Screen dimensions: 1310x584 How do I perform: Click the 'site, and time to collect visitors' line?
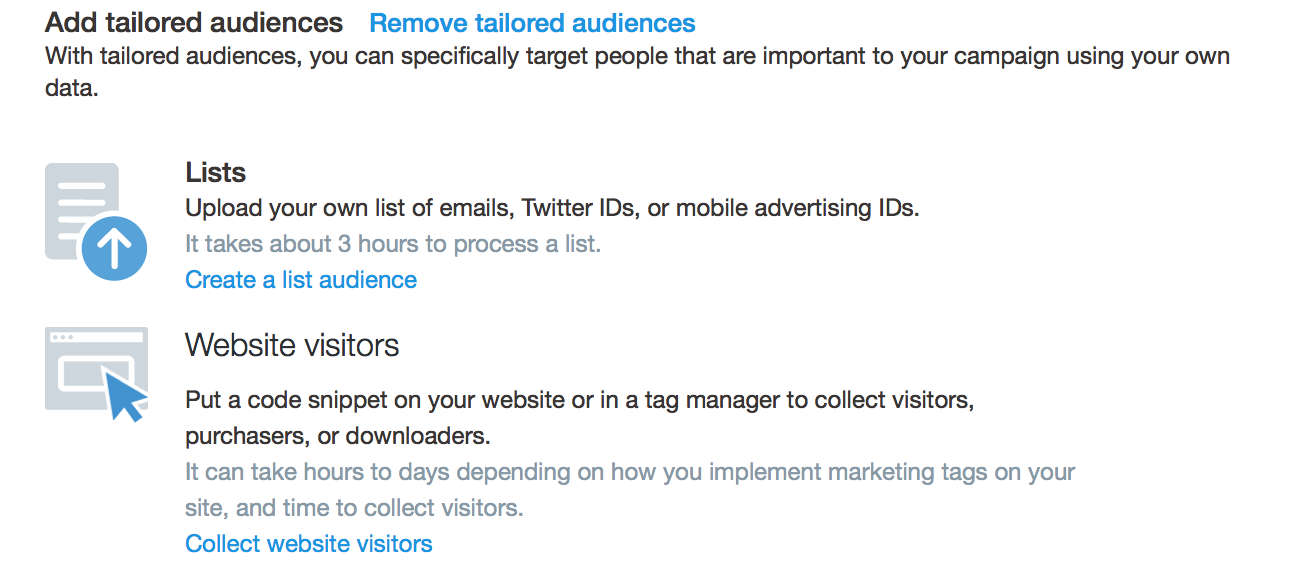click(x=354, y=508)
